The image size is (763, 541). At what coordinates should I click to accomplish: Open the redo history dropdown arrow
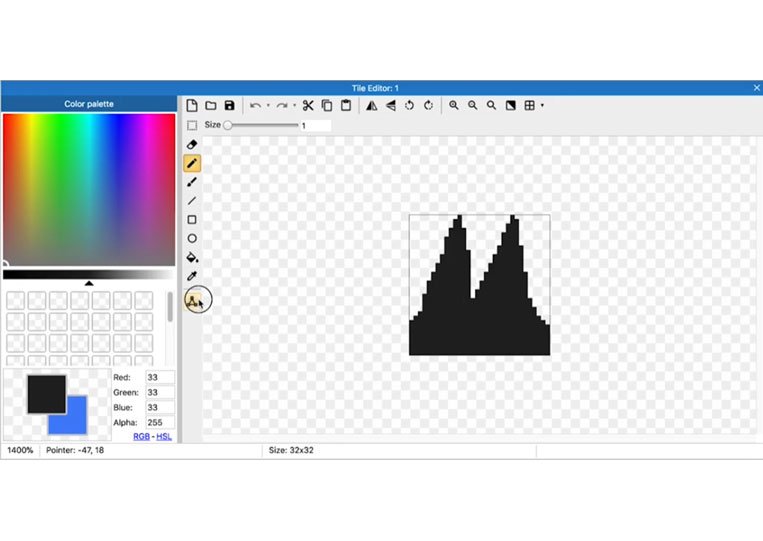tap(294, 106)
